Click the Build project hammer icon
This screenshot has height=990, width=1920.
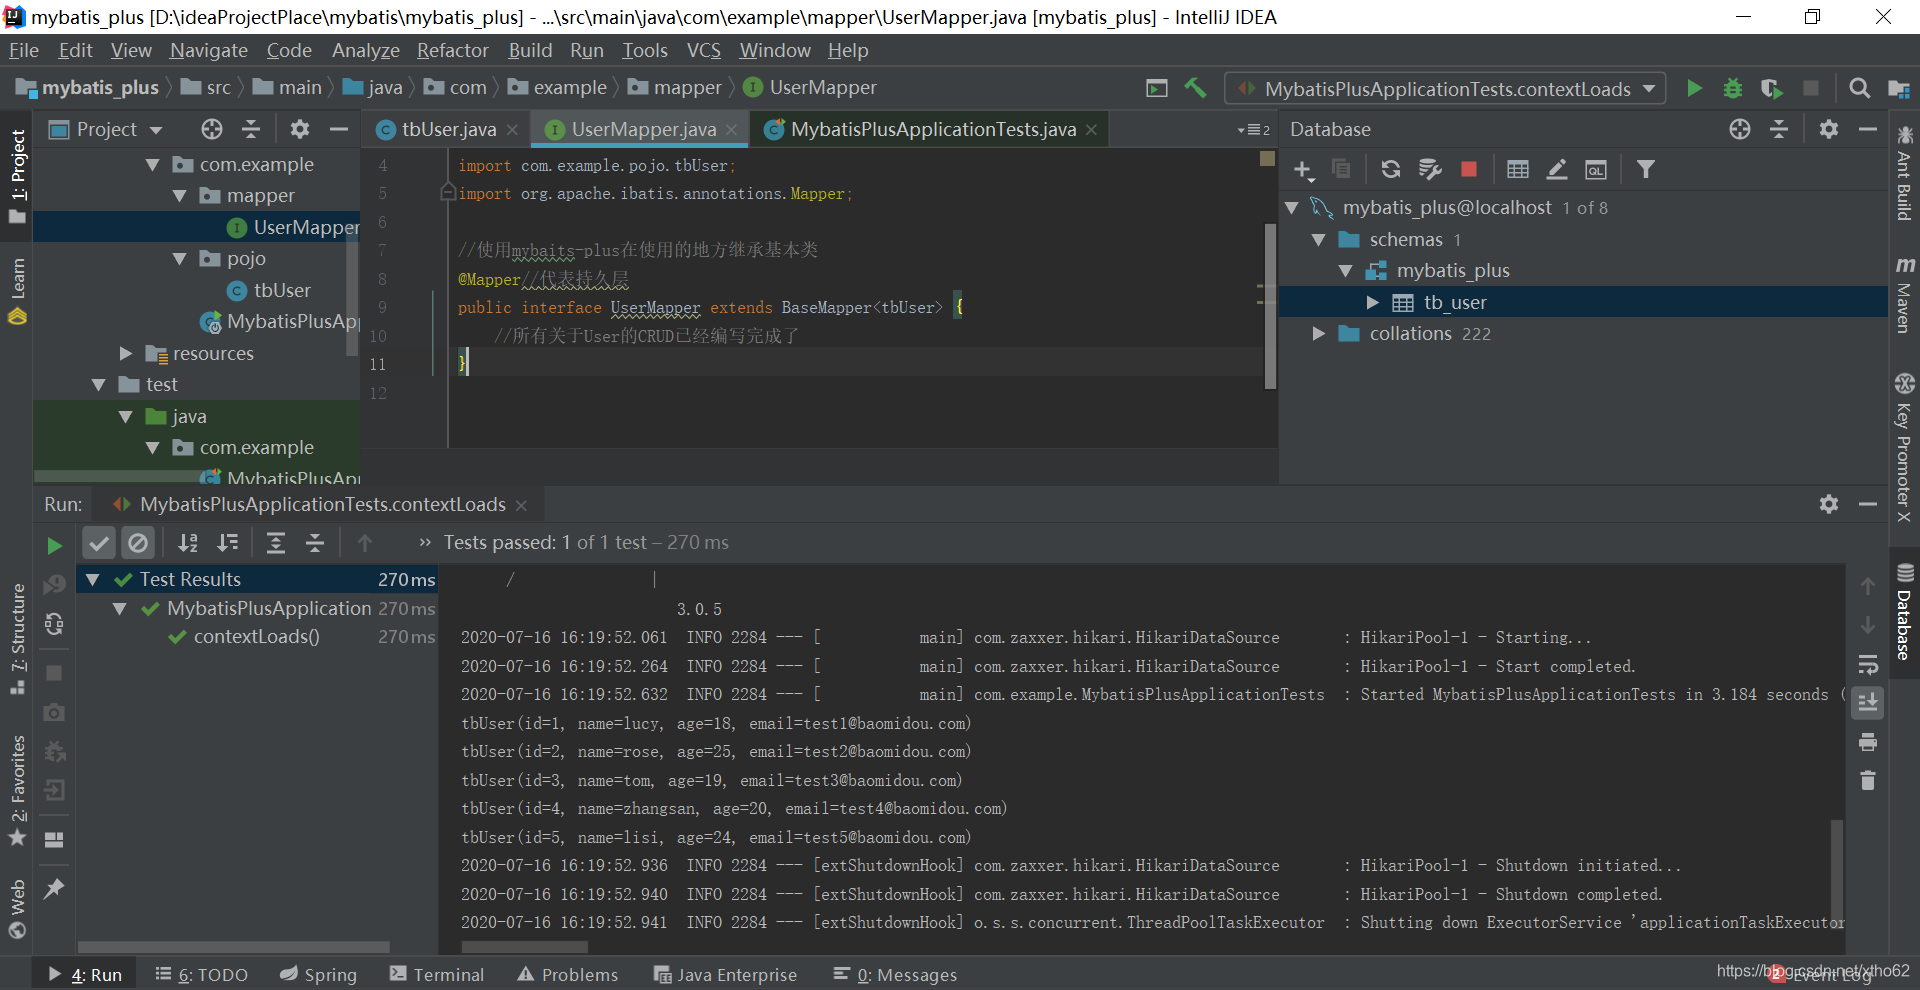pyautogui.click(x=1195, y=88)
